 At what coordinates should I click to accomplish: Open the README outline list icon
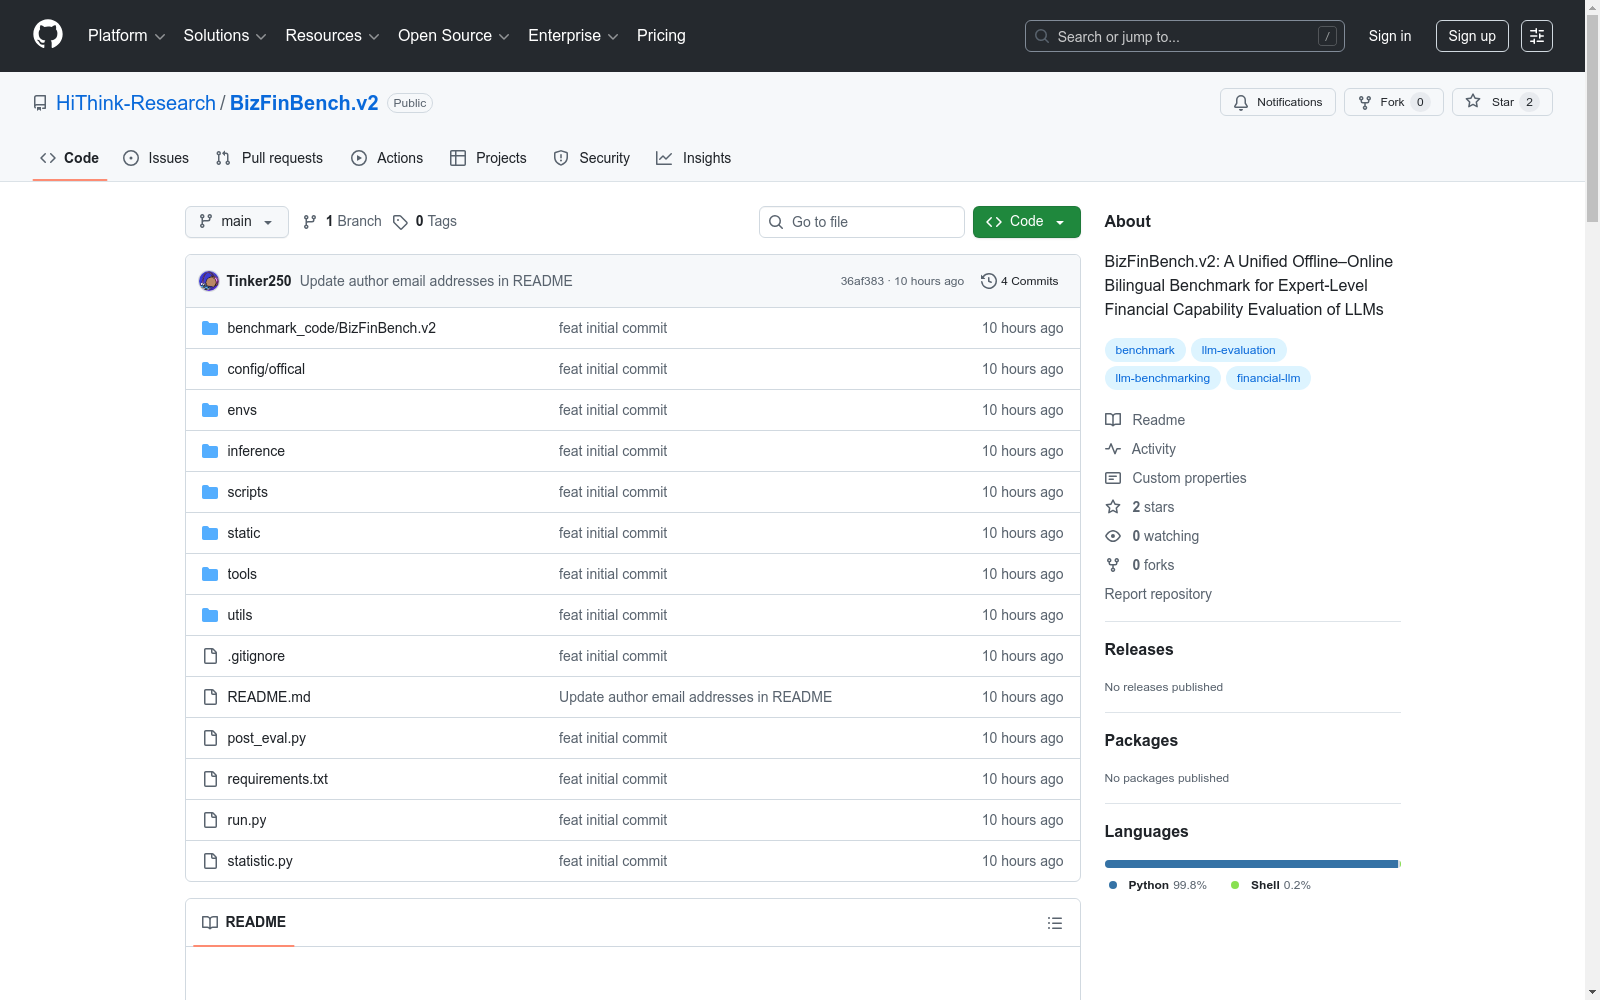click(x=1055, y=923)
